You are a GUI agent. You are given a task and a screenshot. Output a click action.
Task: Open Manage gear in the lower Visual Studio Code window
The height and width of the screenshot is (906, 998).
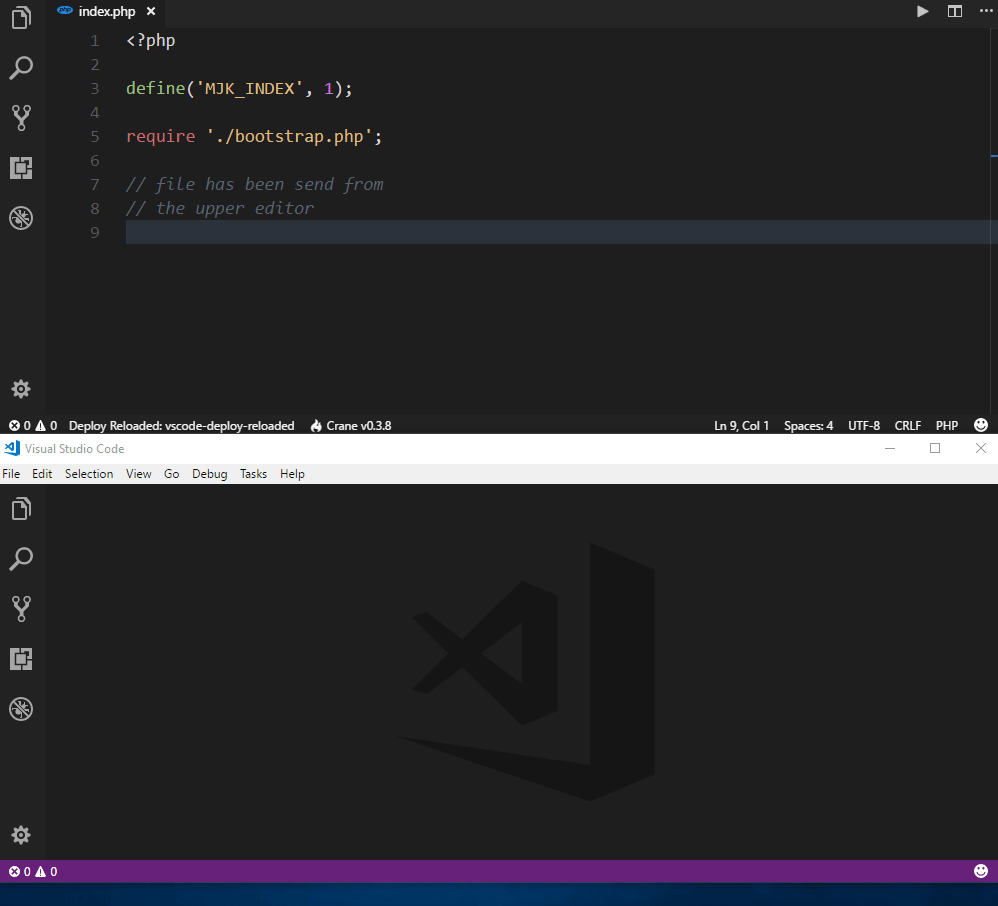(x=21, y=835)
